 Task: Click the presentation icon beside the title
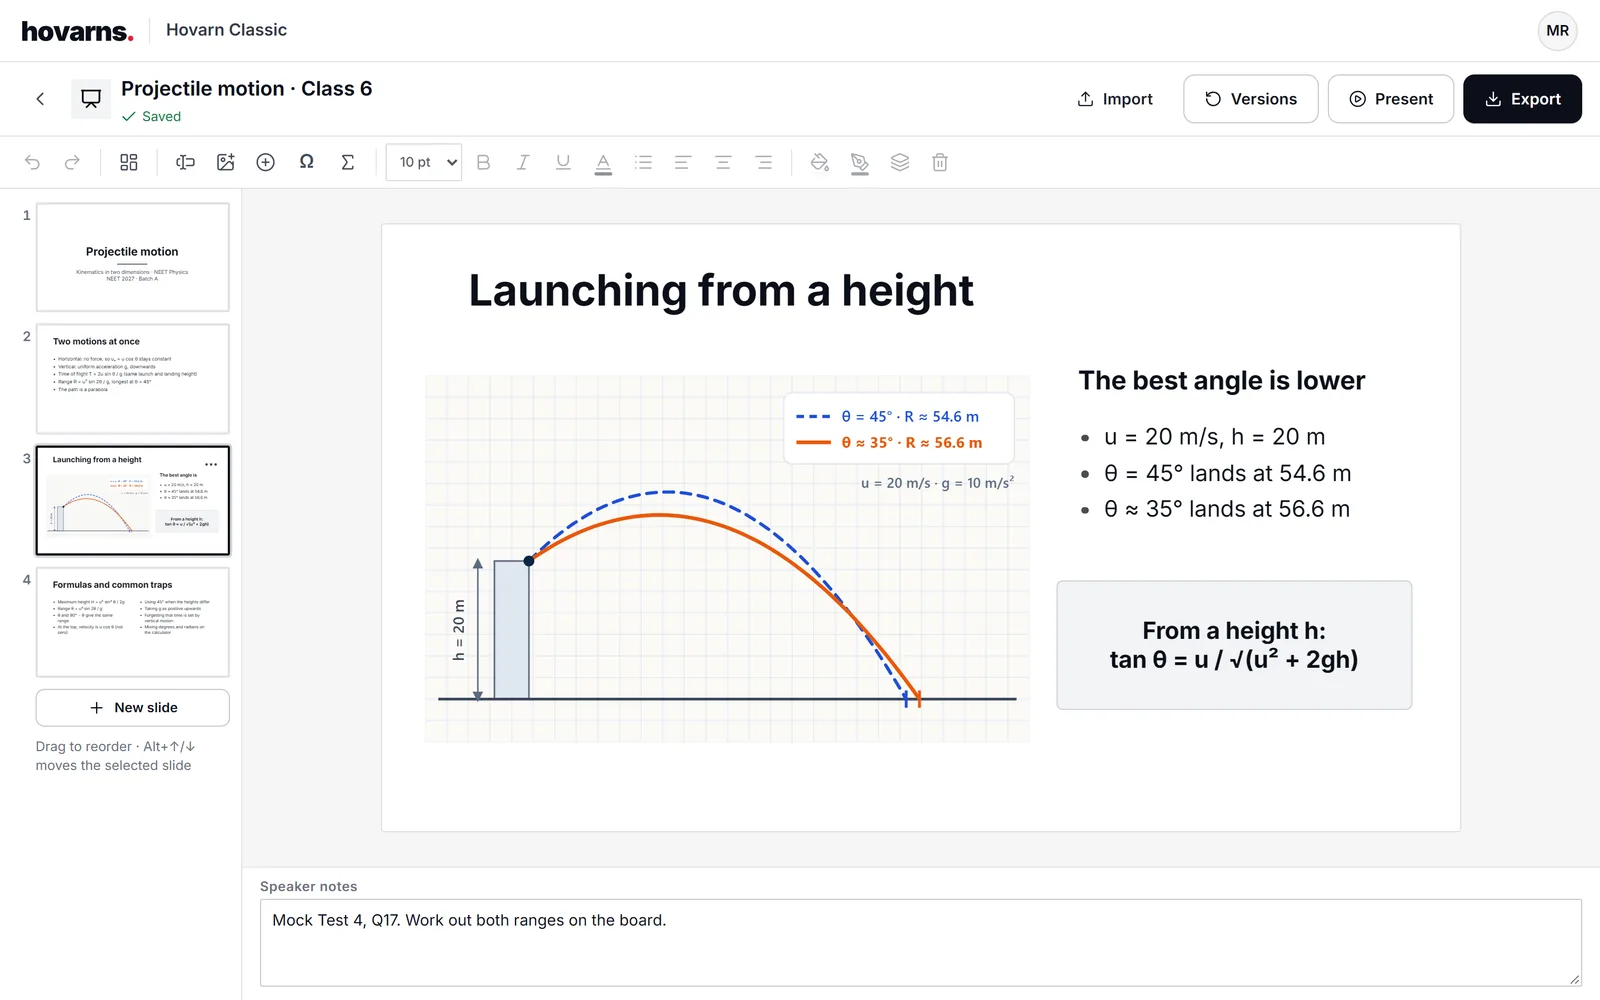(x=91, y=99)
